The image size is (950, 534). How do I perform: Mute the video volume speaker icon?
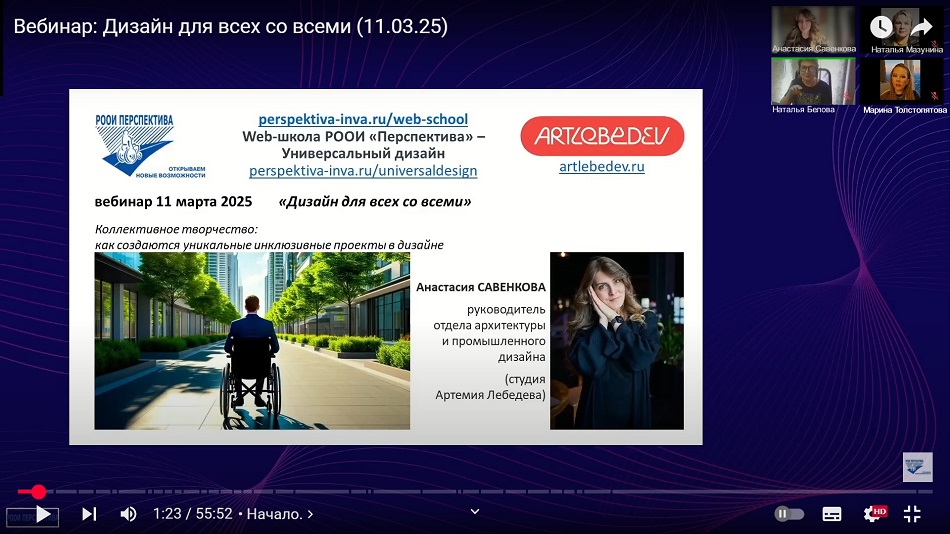(129, 514)
